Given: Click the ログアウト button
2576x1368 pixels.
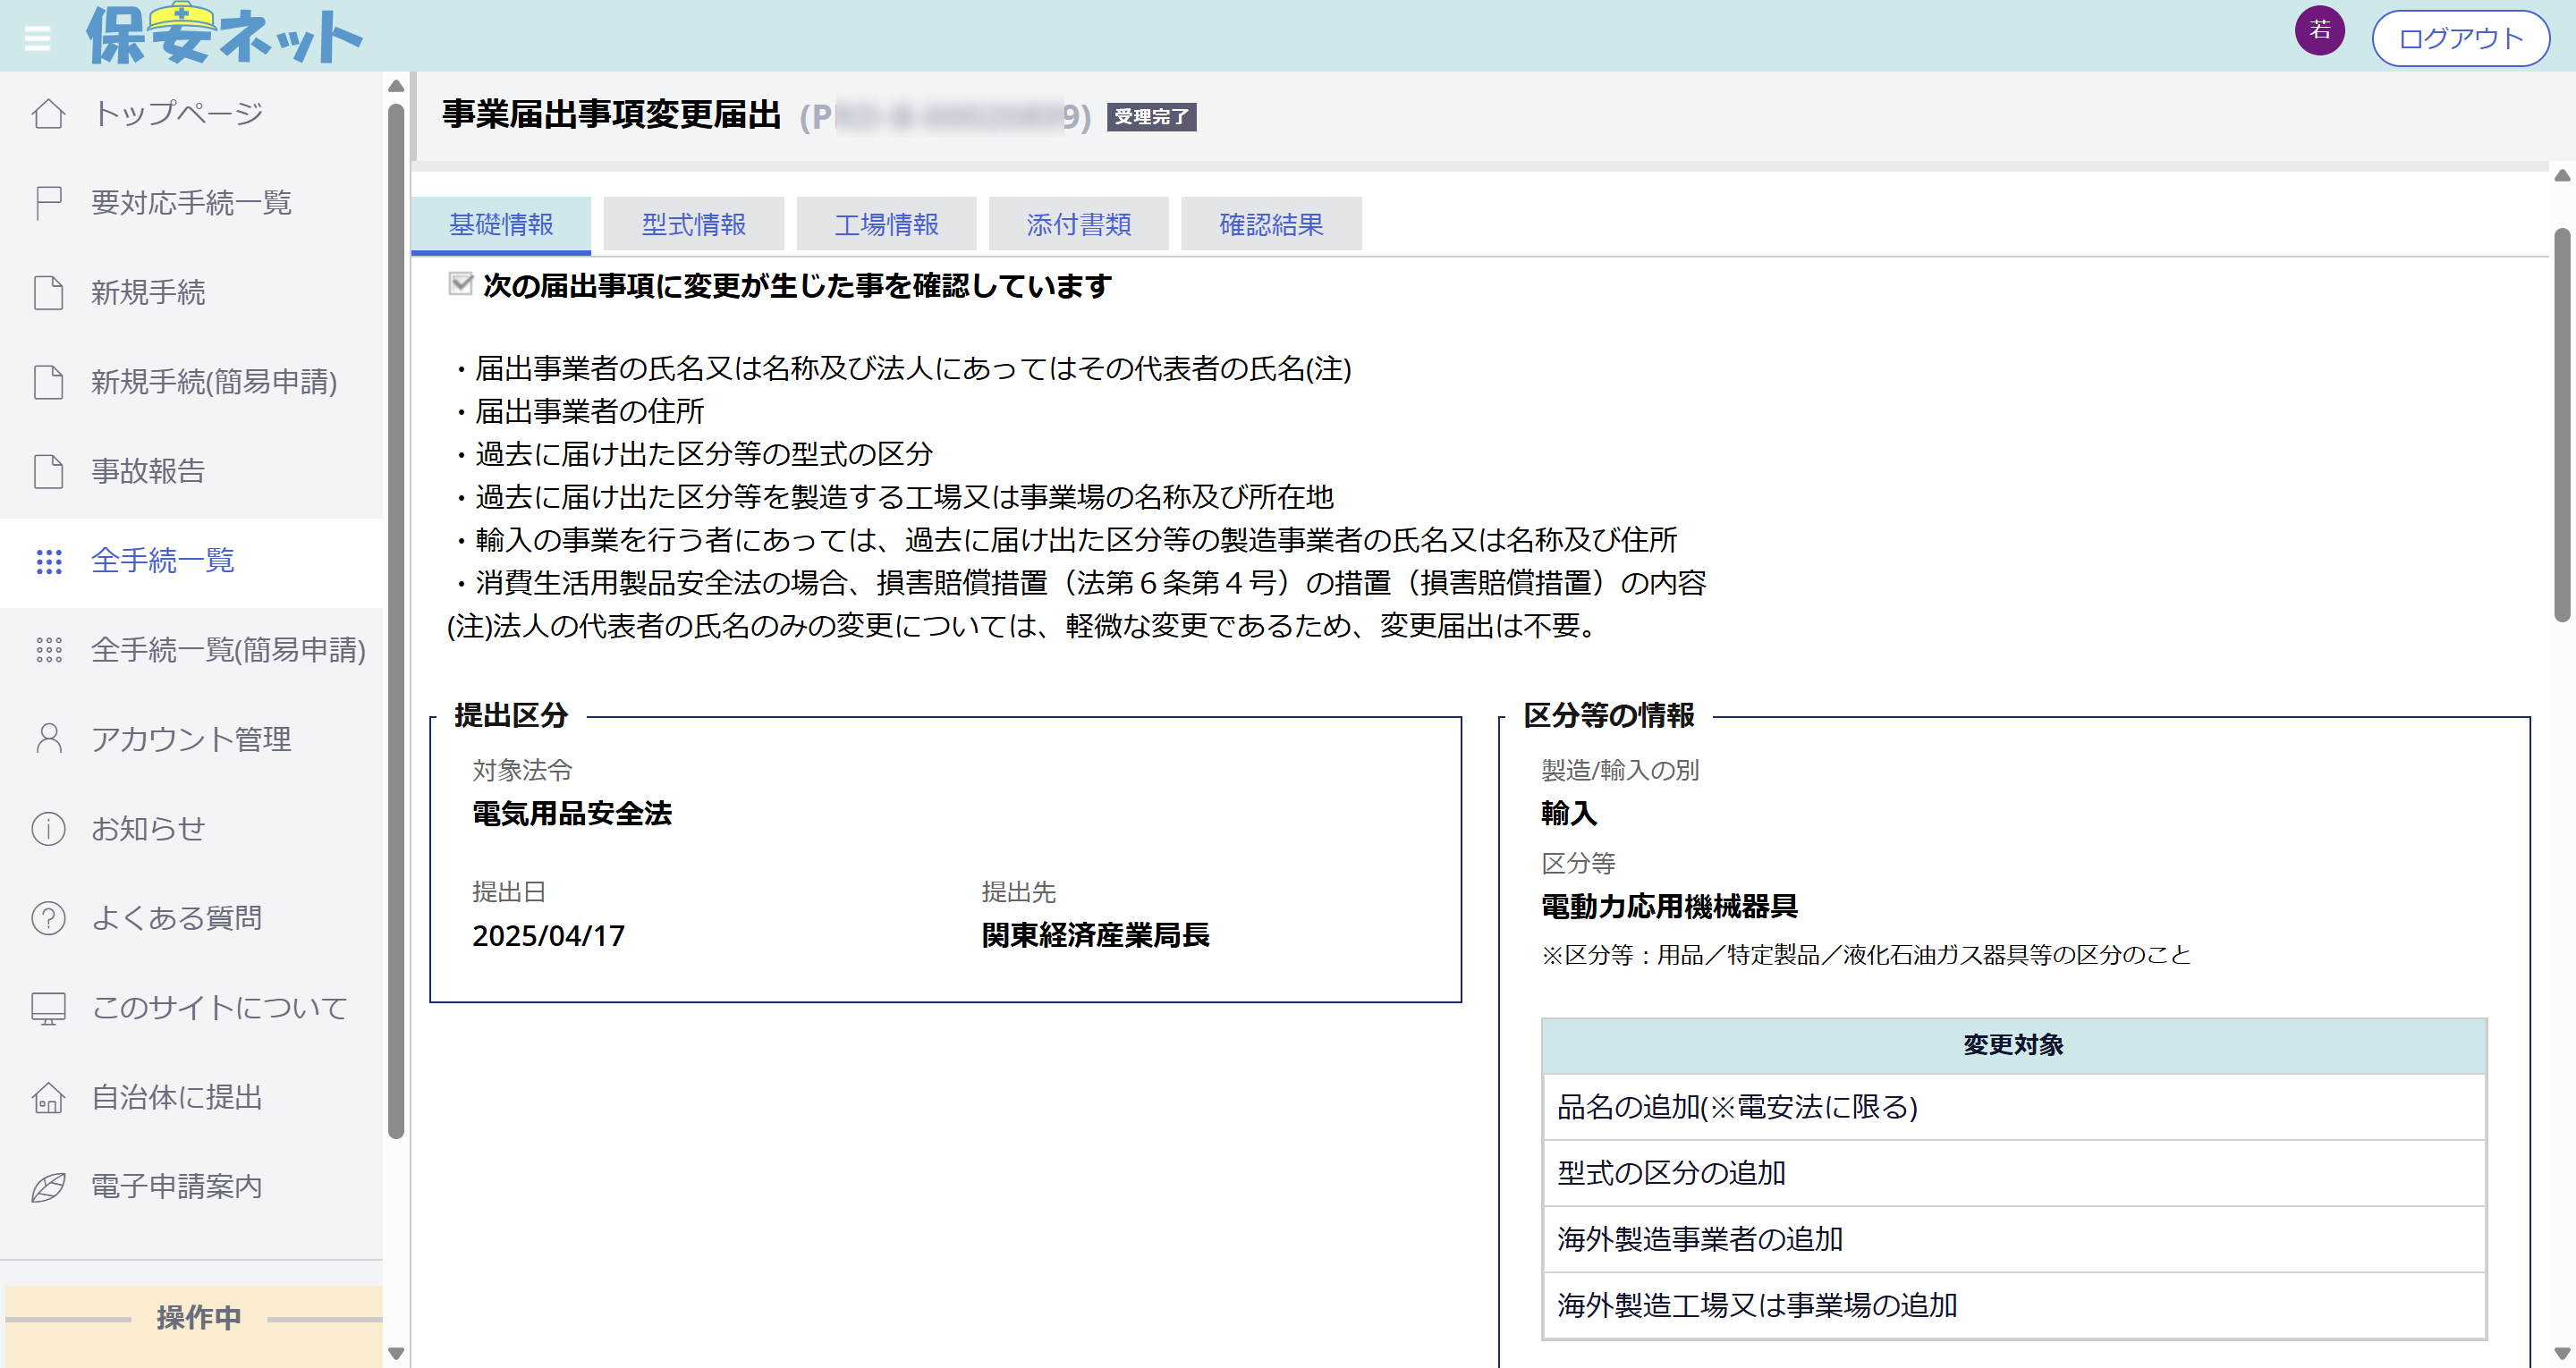Looking at the screenshot, I should [x=2459, y=39].
